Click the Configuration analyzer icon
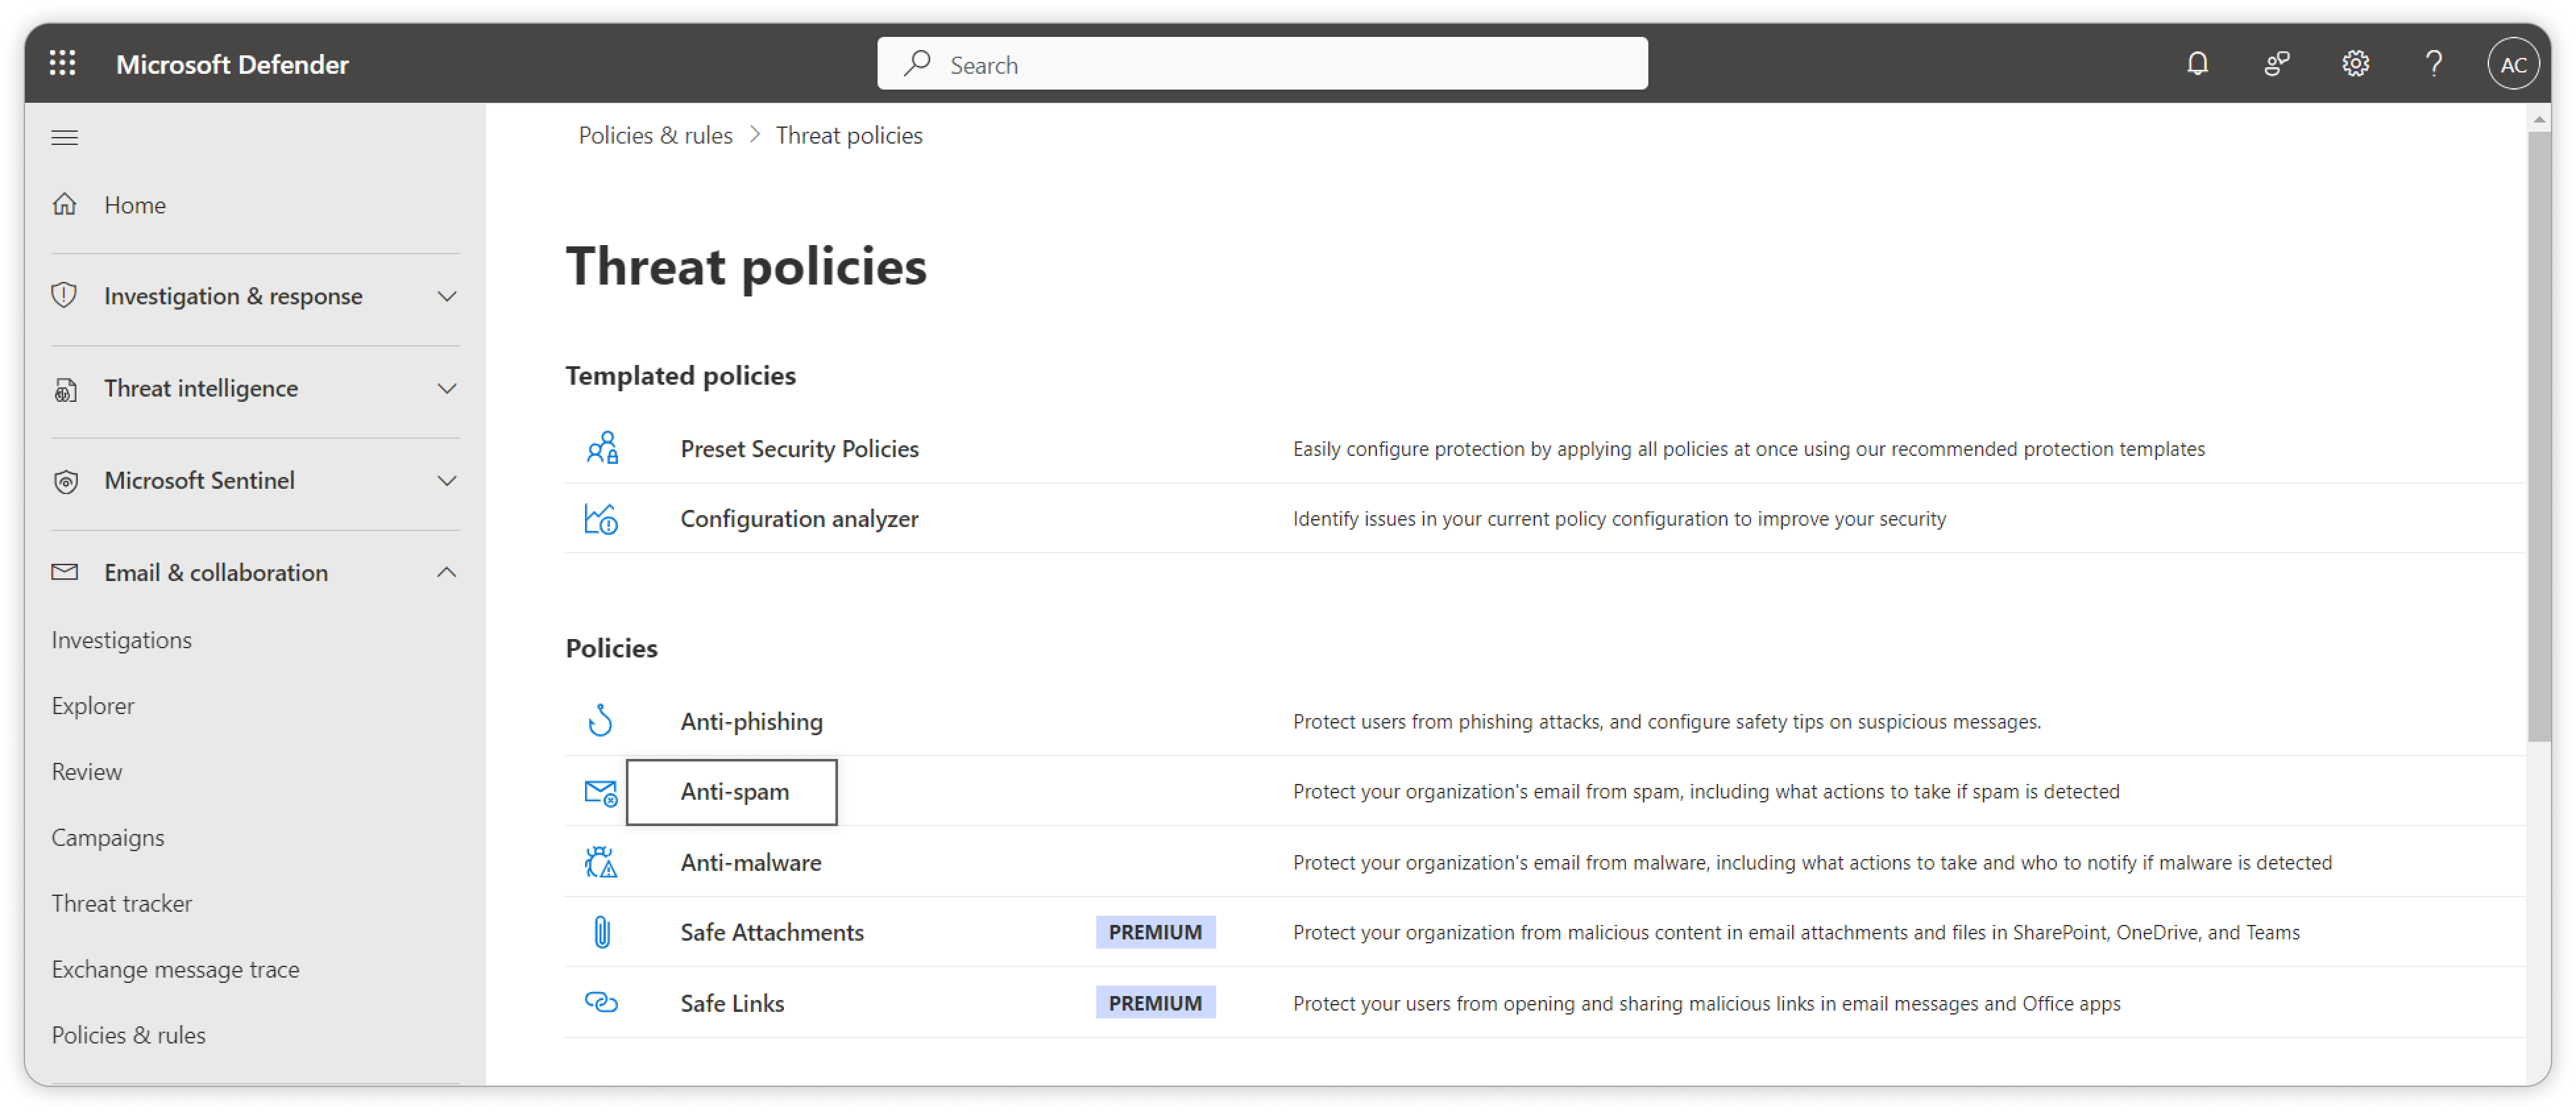The width and height of the screenshot is (2576, 1112). pyautogui.click(x=602, y=518)
